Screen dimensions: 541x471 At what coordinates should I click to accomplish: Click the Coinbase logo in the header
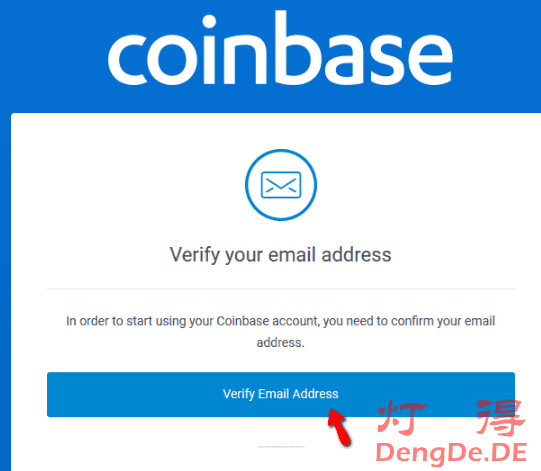pos(280,48)
